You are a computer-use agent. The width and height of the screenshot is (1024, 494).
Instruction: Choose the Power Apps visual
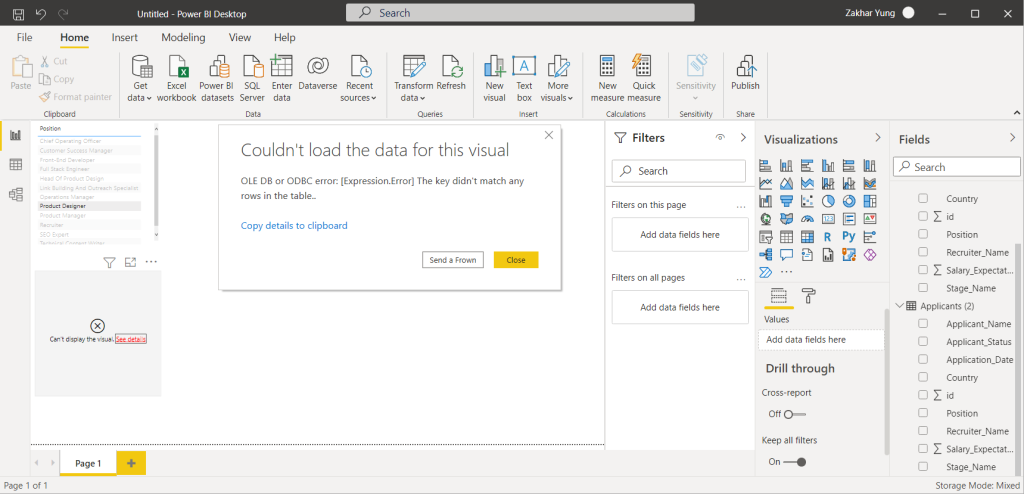870,254
